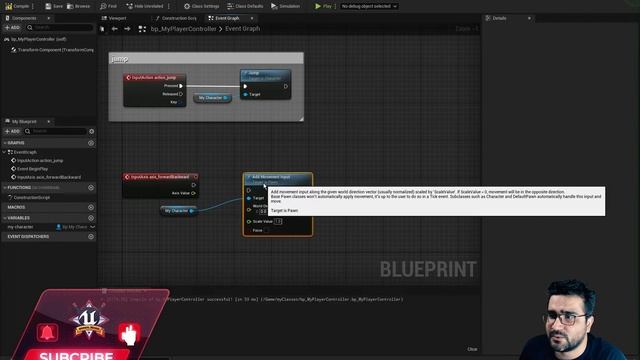Select the Components panel tab

[x=24, y=18]
